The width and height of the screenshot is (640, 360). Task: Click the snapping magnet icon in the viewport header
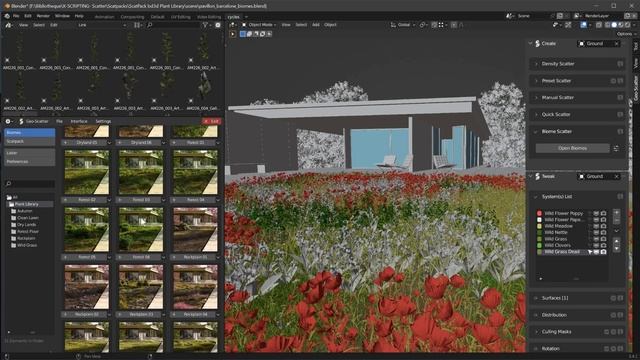pyautogui.click(x=435, y=25)
